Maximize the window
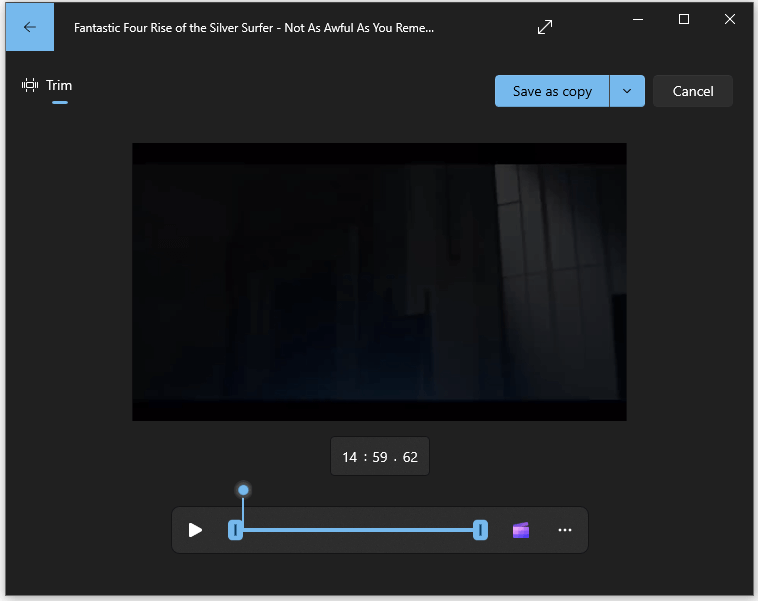This screenshot has height=601, width=758. (x=684, y=19)
